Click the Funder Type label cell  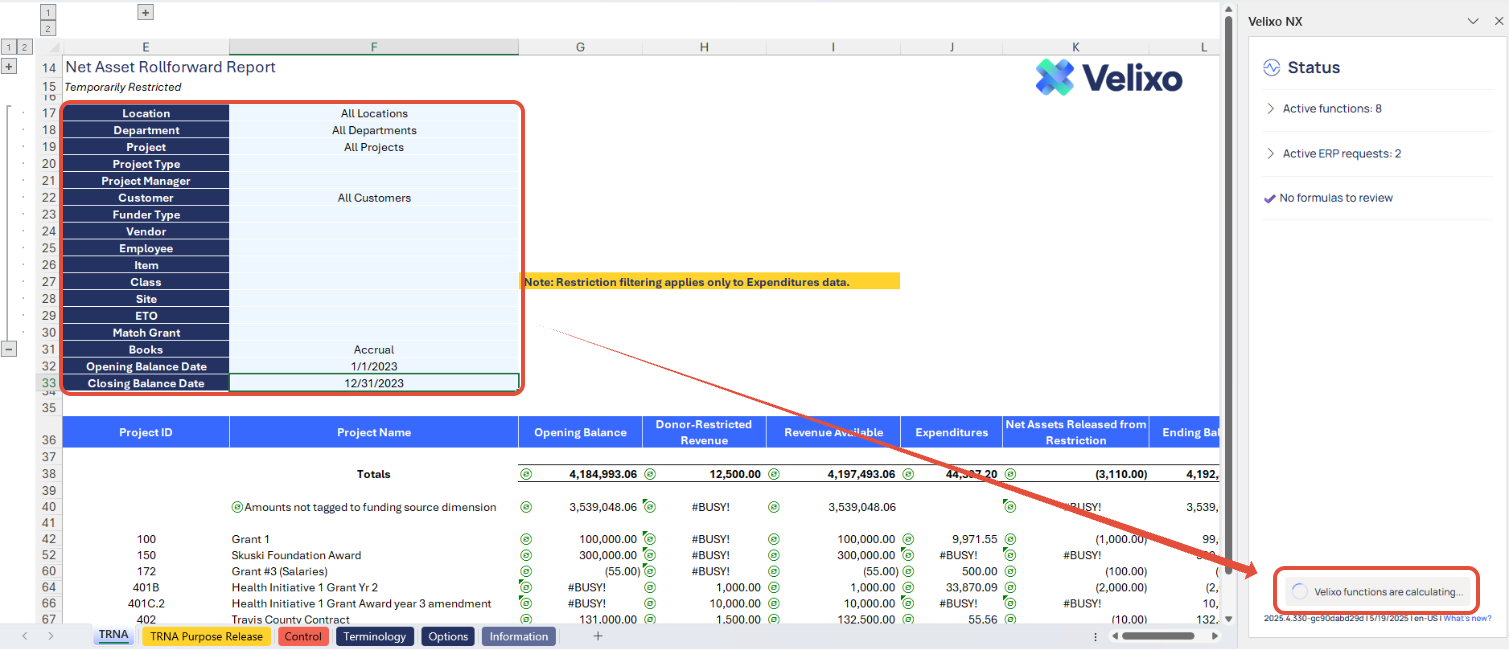(146, 215)
